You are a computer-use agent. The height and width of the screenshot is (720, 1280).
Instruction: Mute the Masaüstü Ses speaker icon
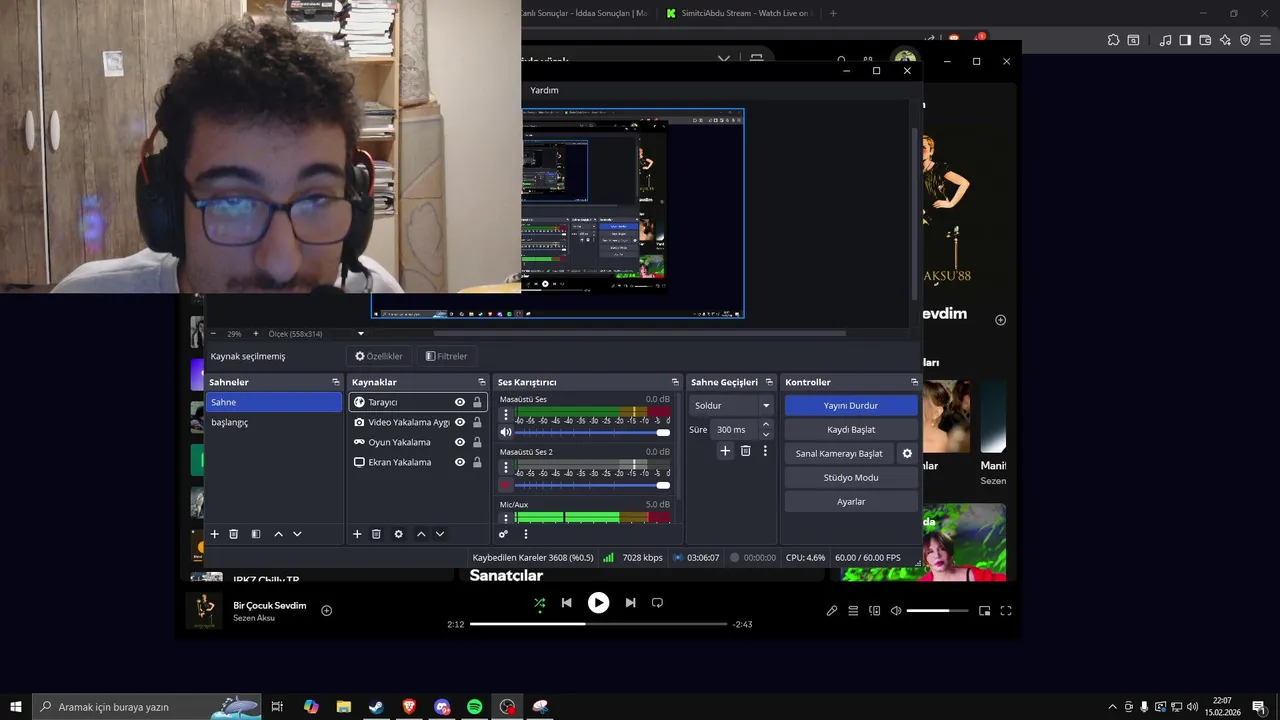pos(505,432)
